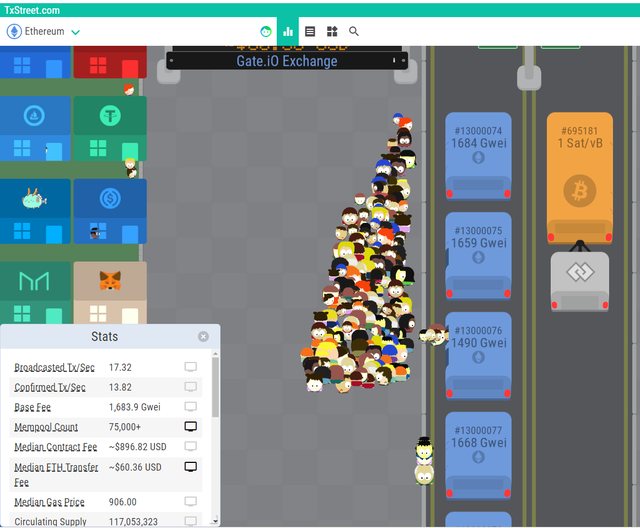The height and width of the screenshot is (528, 640).
Task: Open the block visualizer dashboard icon
Action: click(332, 31)
